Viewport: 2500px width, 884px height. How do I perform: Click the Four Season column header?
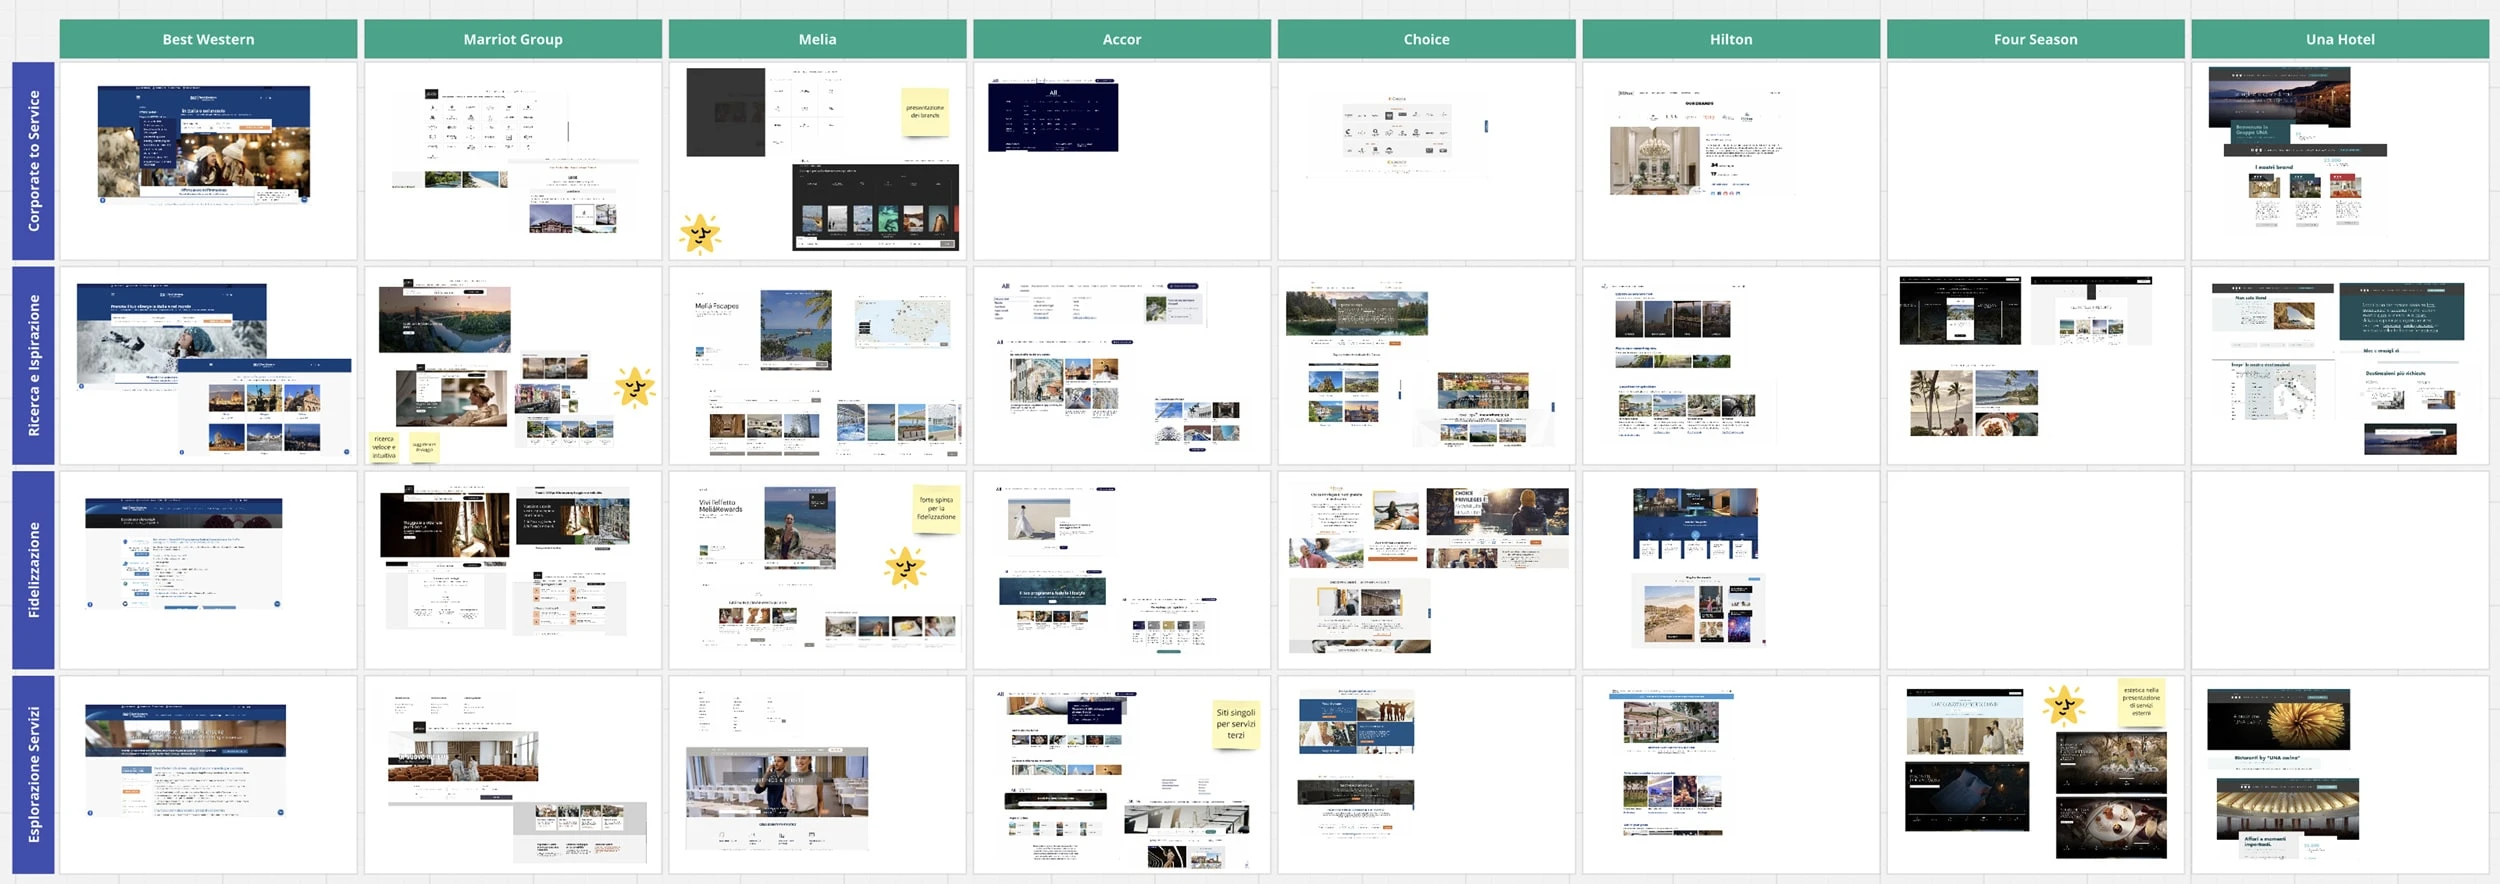pyautogui.click(x=2035, y=39)
